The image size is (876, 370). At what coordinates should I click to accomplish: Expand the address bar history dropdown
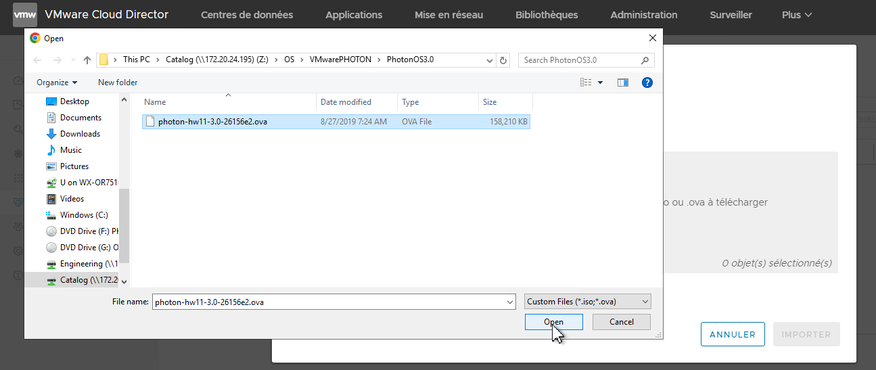point(489,60)
